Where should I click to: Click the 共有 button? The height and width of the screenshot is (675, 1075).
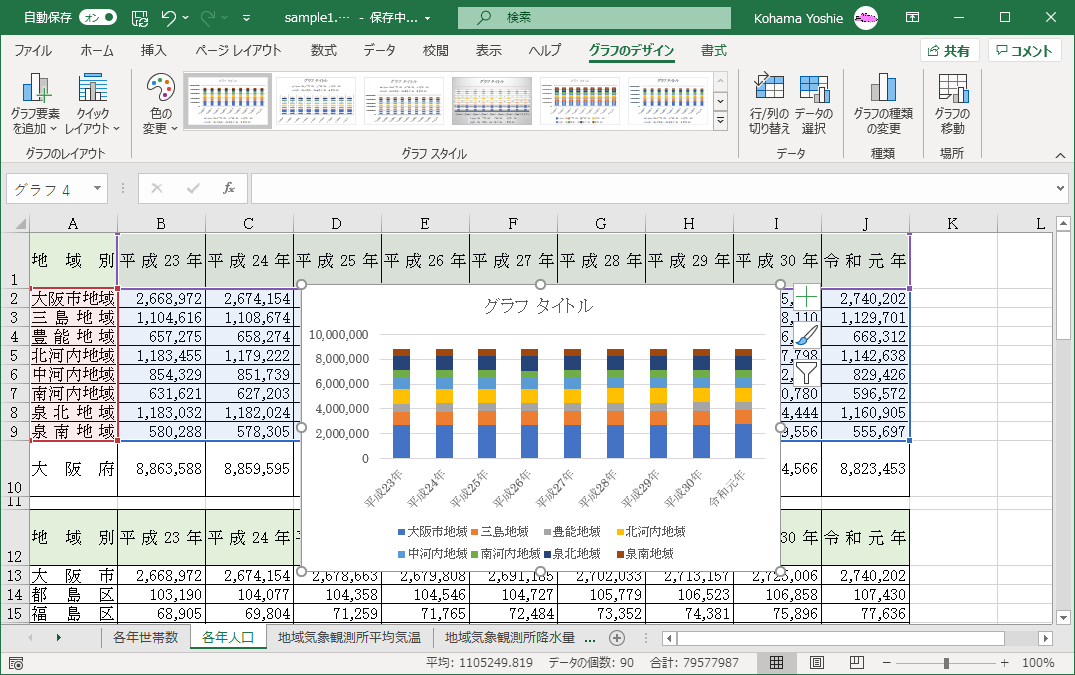pos(948,51)
